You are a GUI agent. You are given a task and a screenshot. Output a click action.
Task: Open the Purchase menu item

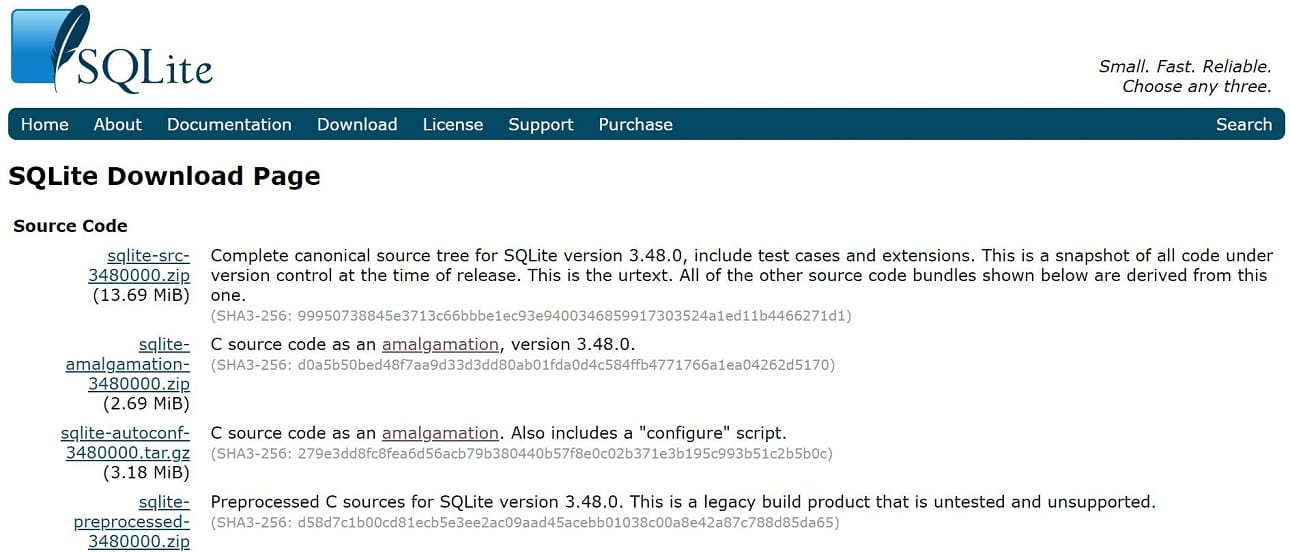[x=635, y=125]
